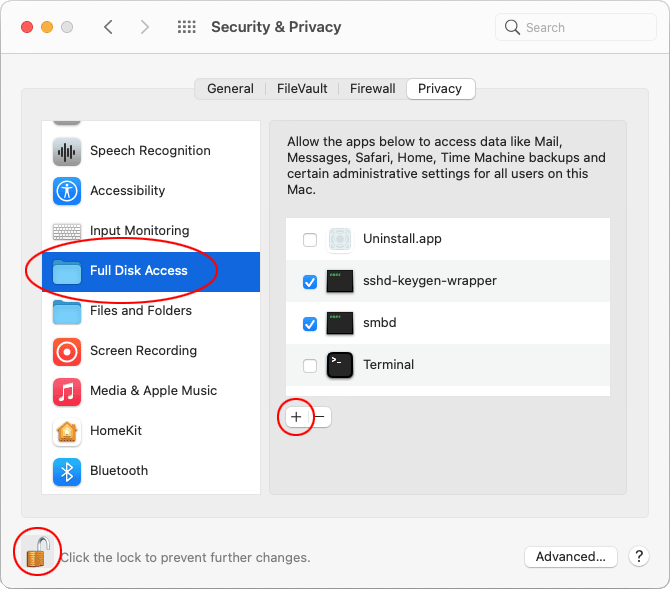Show all preferences grid icon
Screen dimensions: 670x589
187,27
